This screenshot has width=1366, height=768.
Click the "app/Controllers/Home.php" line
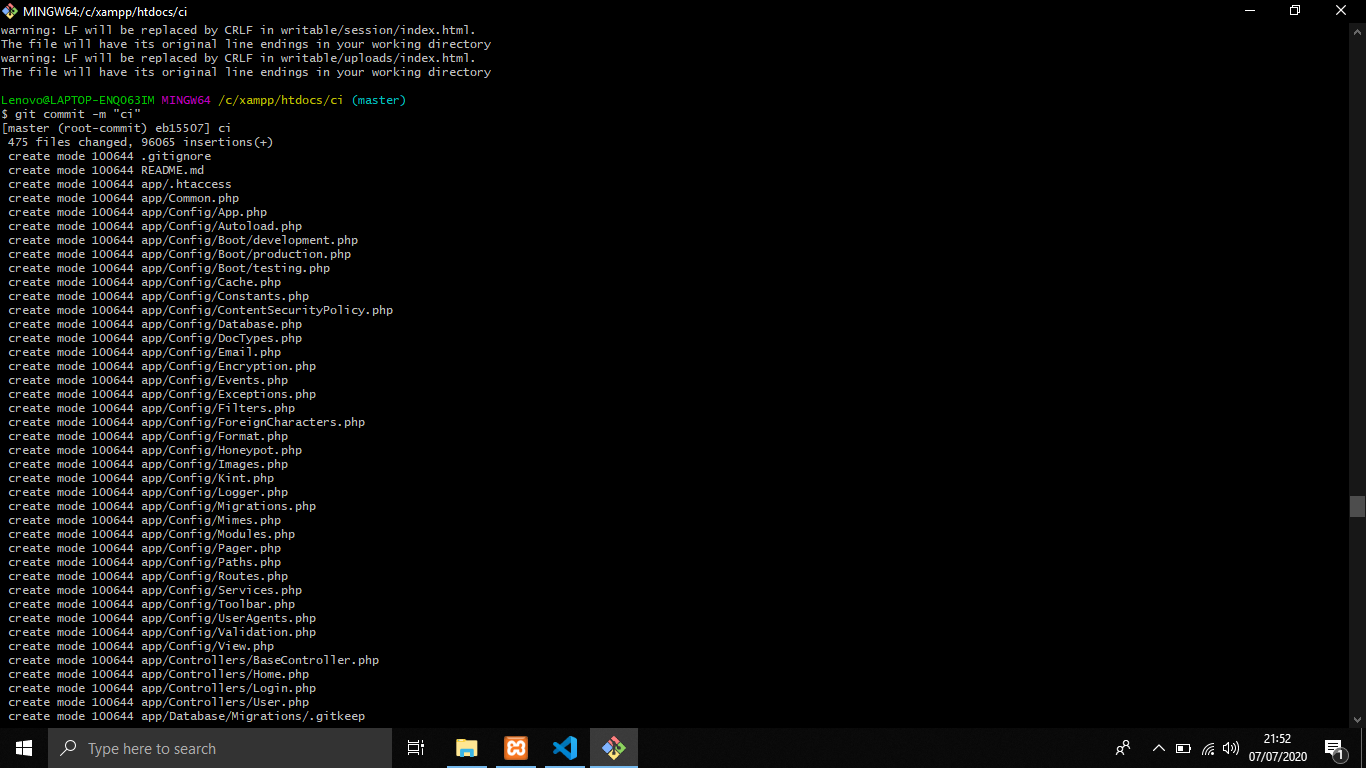(x=158, y=674)
